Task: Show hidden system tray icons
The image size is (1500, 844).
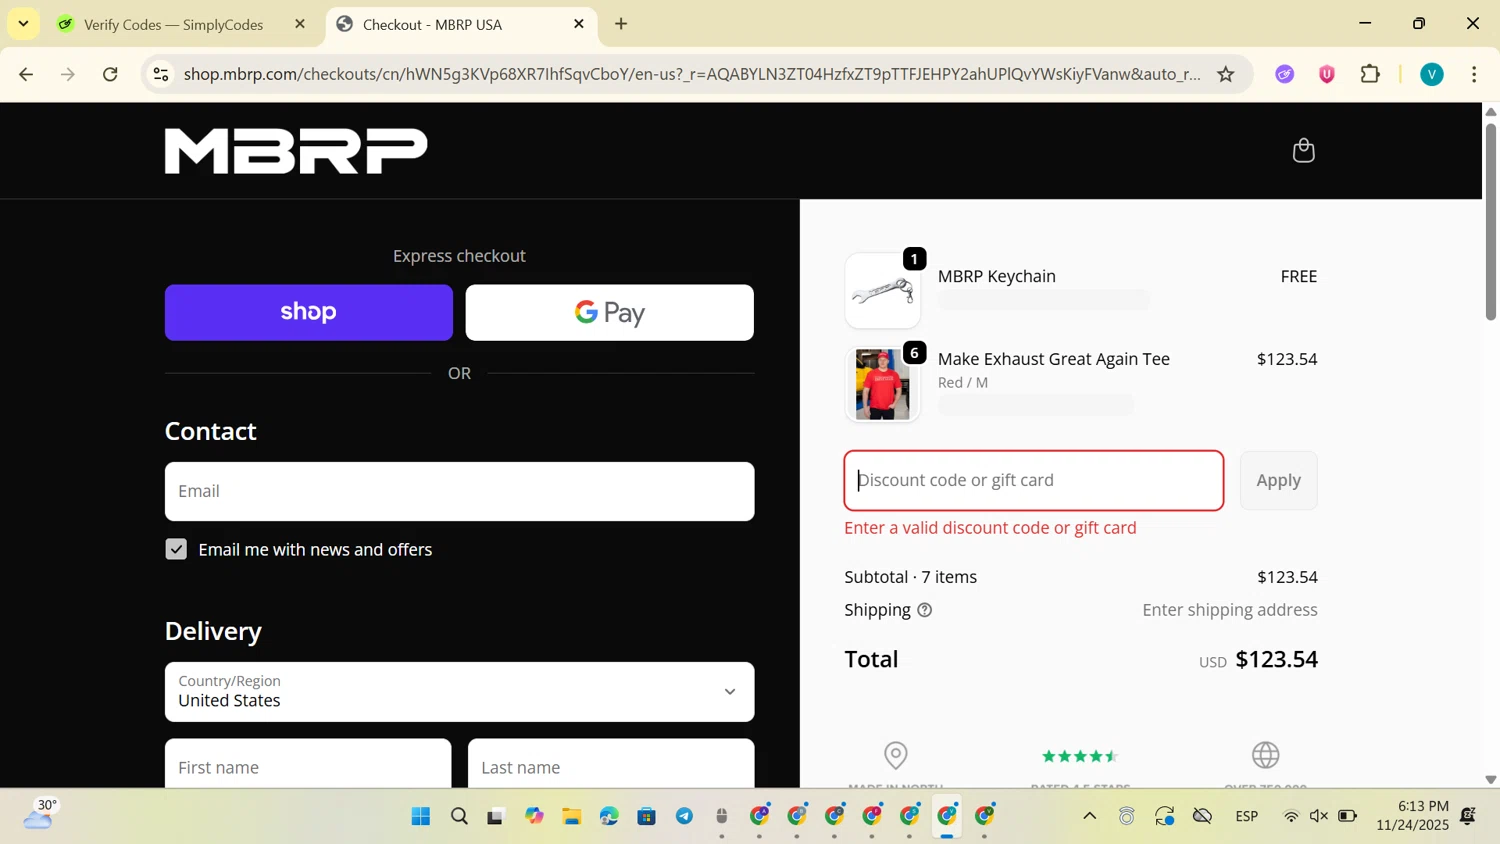Action: point(1090,816)
